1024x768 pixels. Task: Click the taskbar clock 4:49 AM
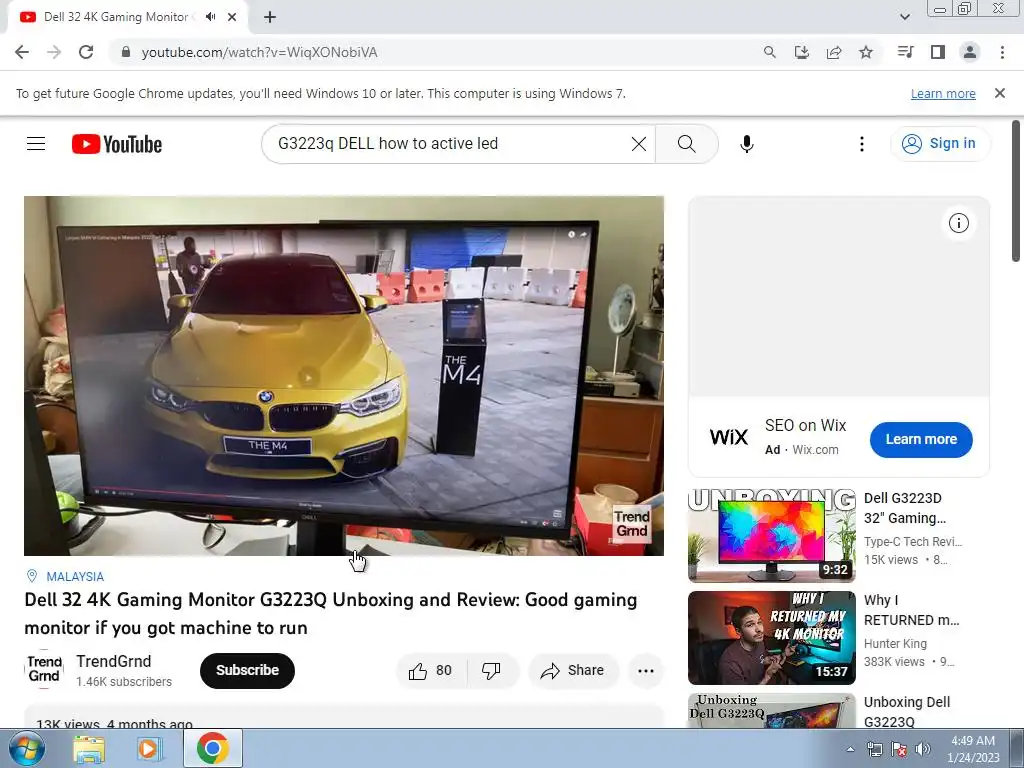click(x=972, y=749)
